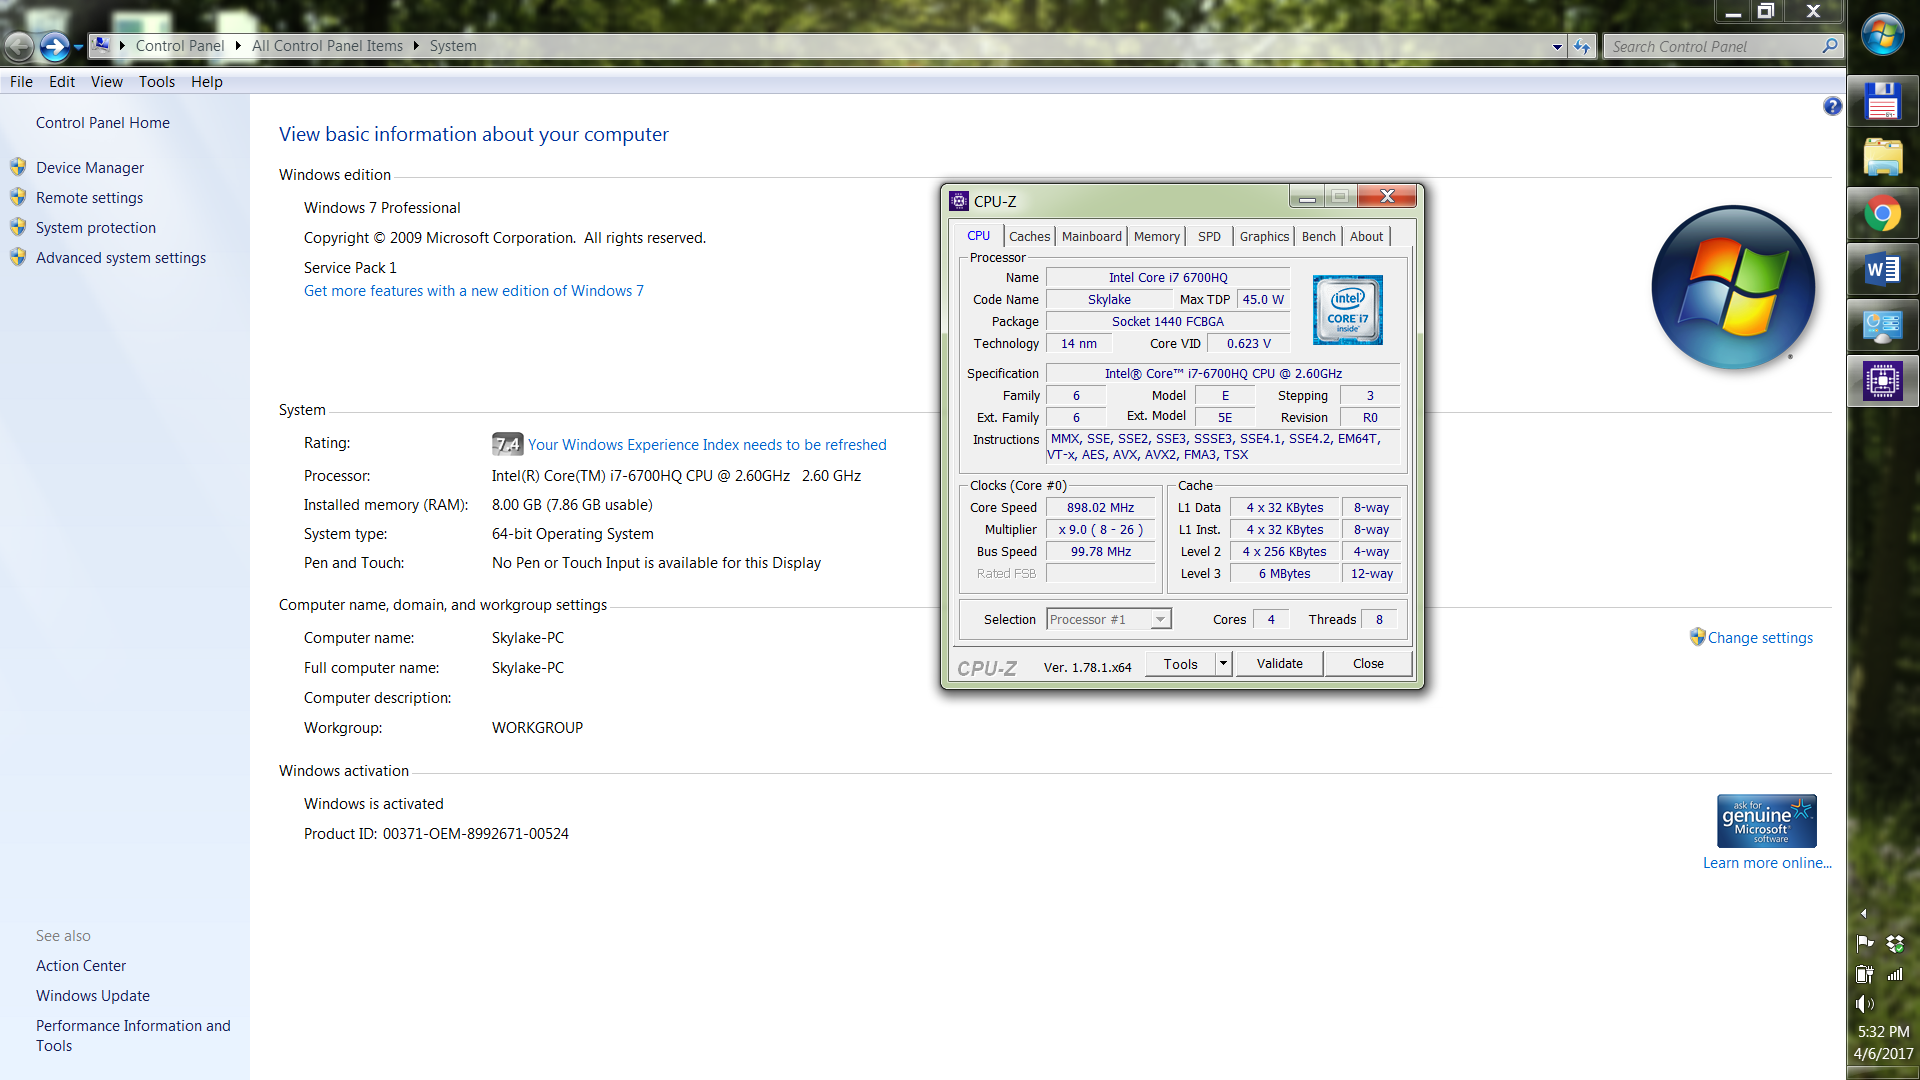Open the View menu
Viewport: 1920px width, 1080px height.
(106, 82)
